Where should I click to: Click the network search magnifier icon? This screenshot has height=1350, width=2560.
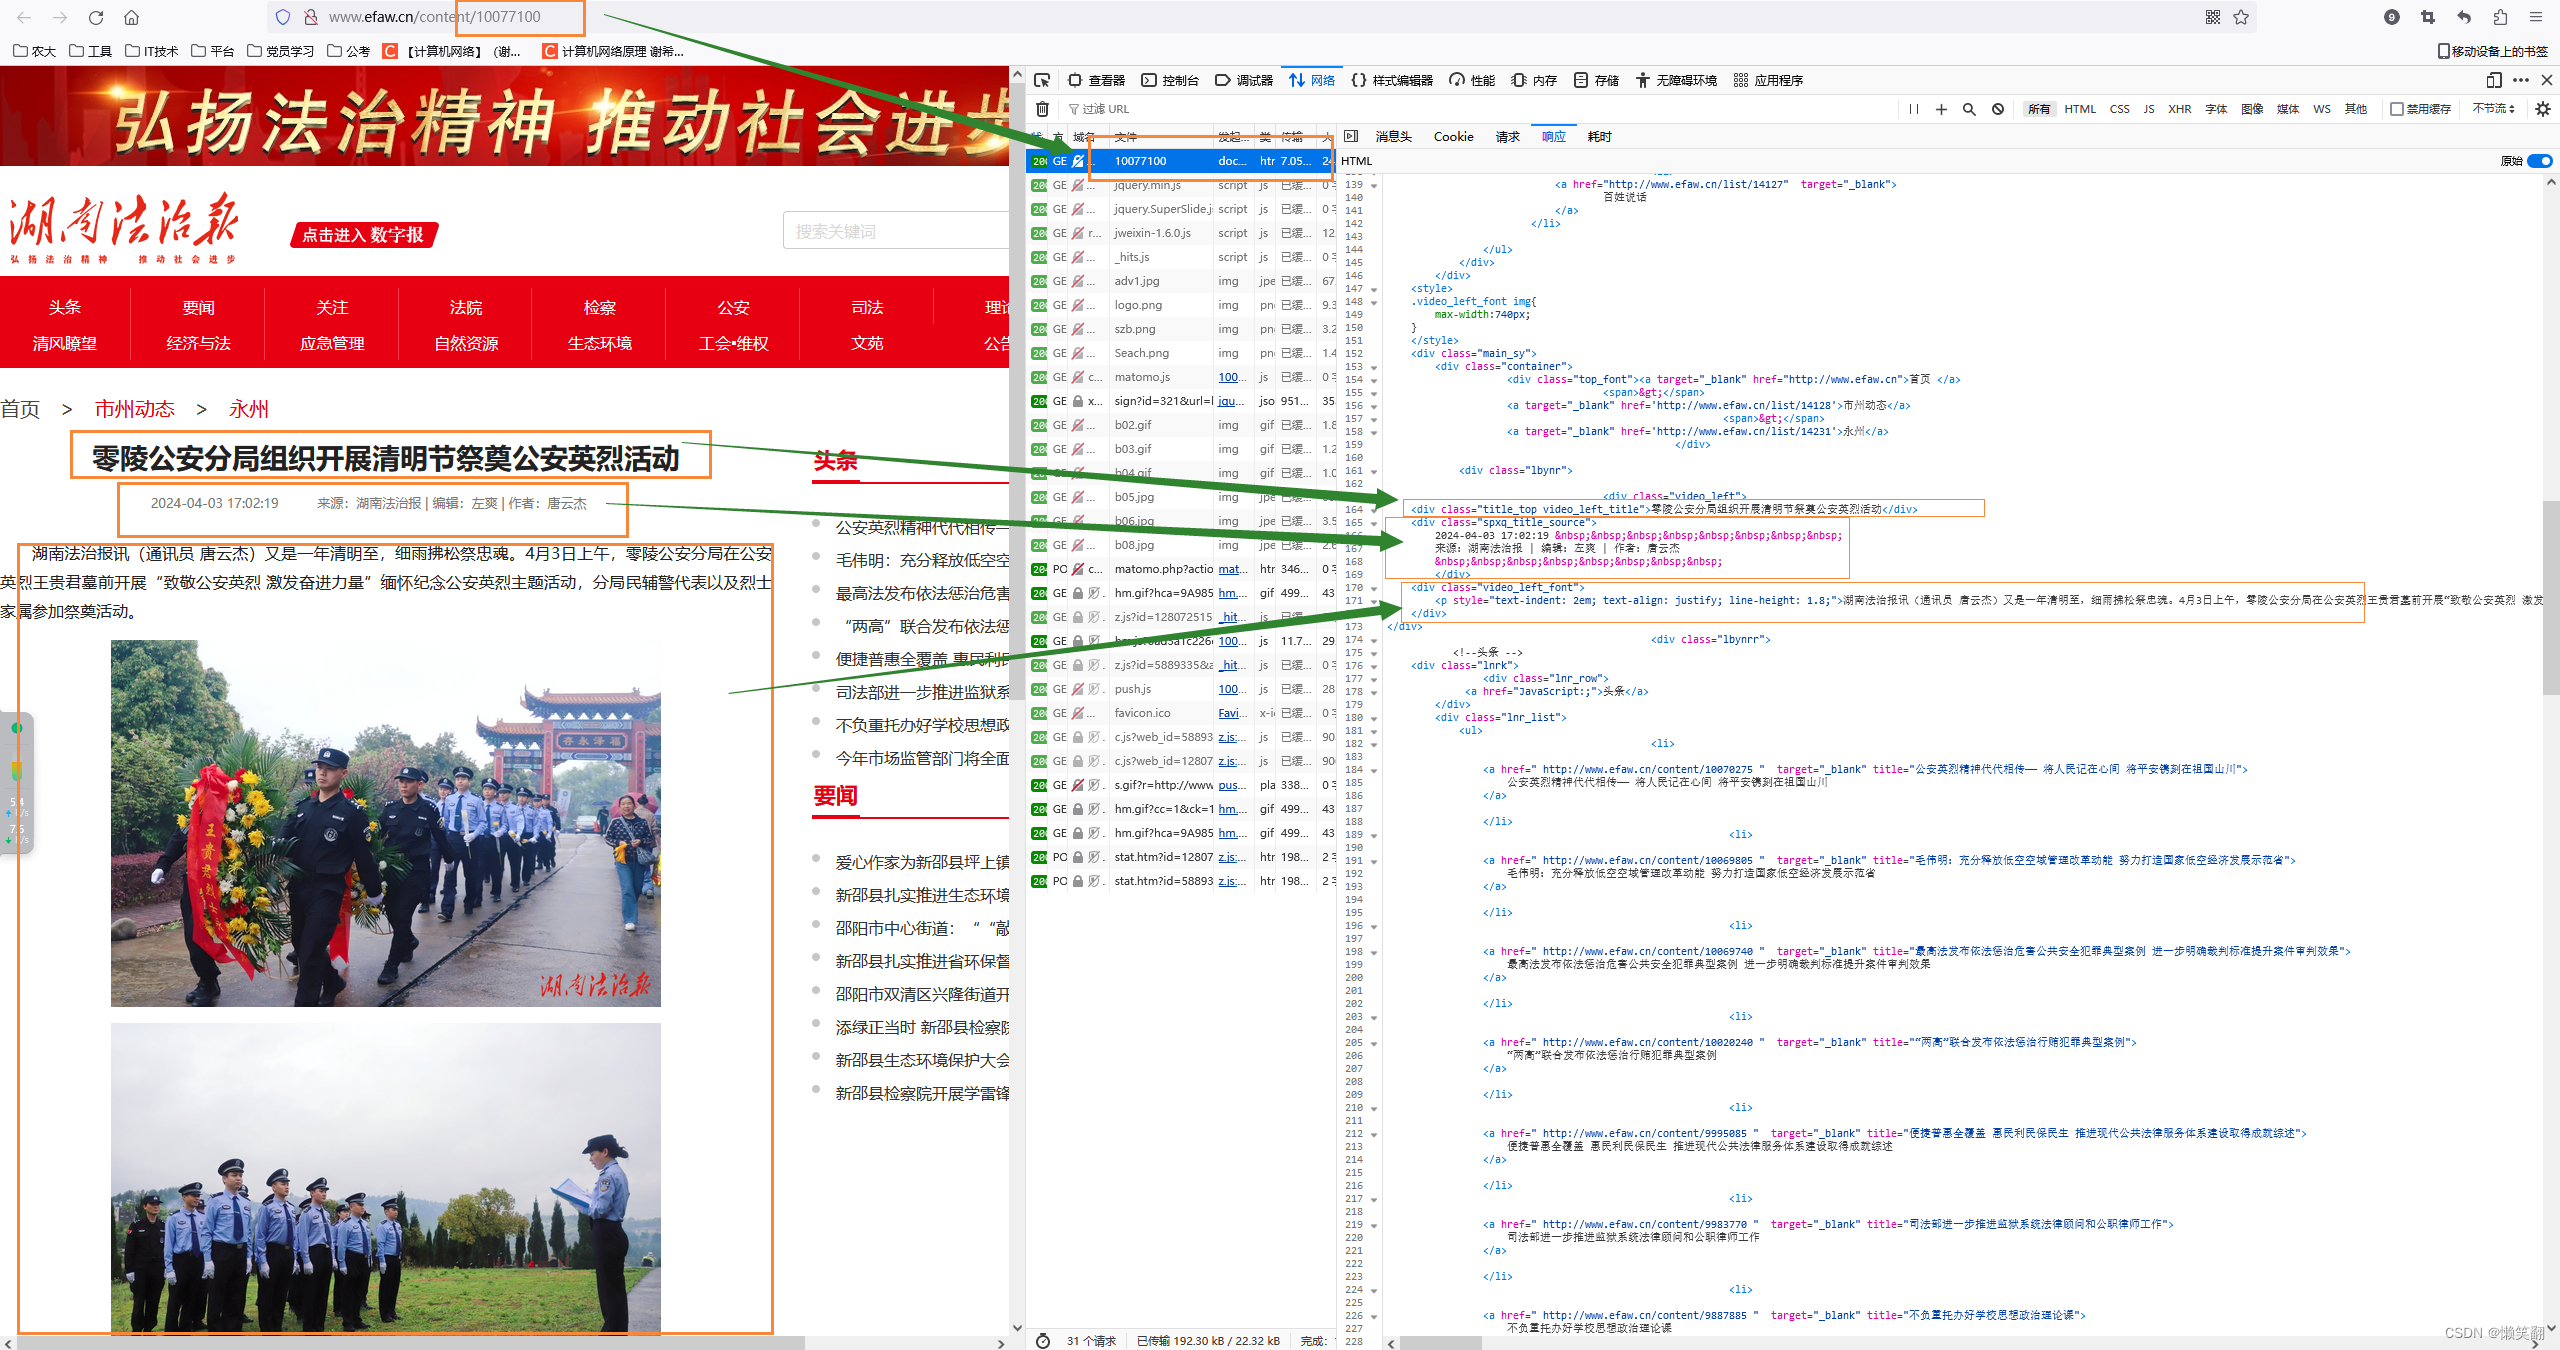1969,109
